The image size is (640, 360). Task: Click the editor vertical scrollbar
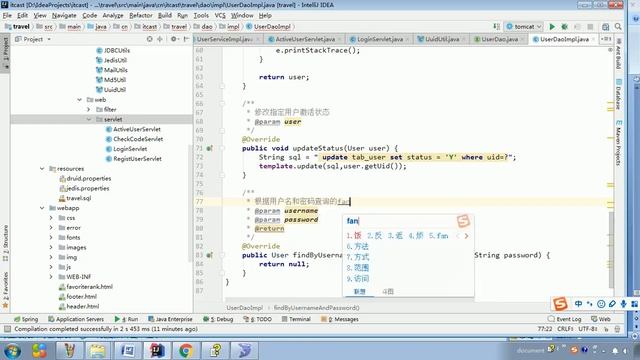[x=611, y=249]
